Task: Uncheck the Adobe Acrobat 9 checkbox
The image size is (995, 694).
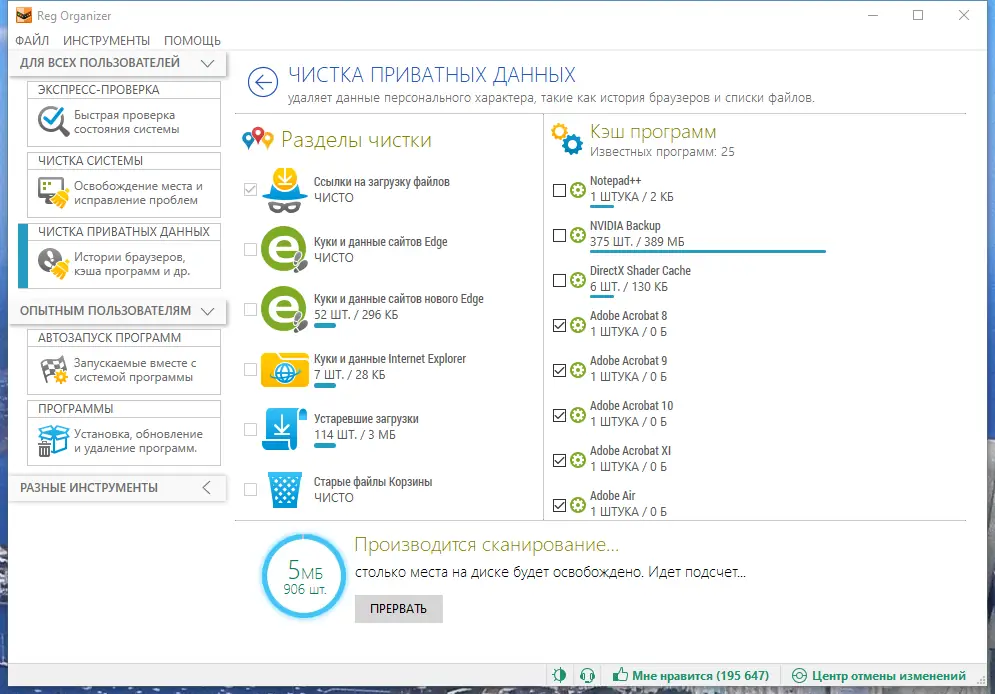Action: pos(559,370)
